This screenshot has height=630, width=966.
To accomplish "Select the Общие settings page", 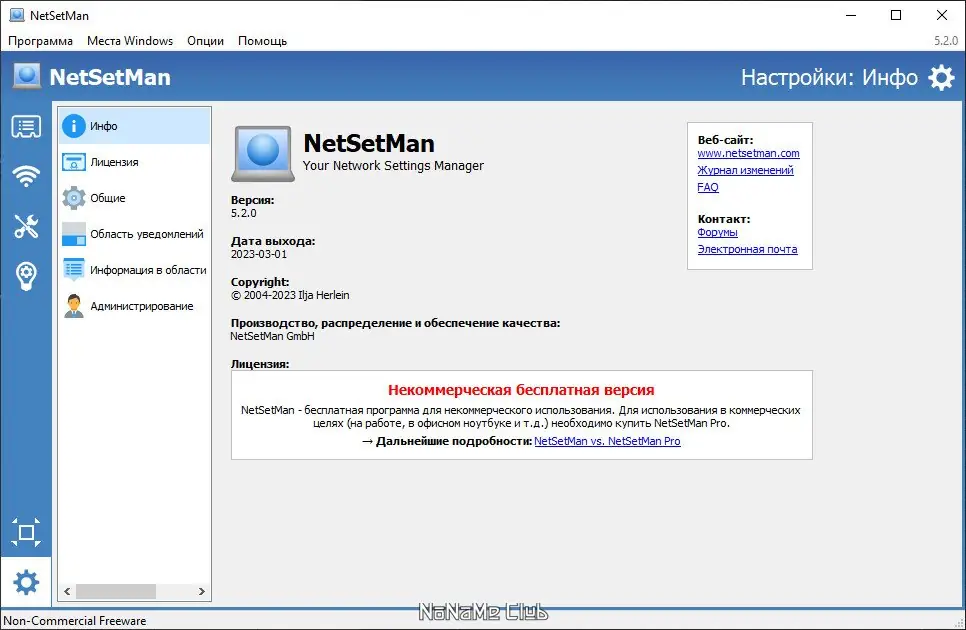I will (x=135, y=198).
